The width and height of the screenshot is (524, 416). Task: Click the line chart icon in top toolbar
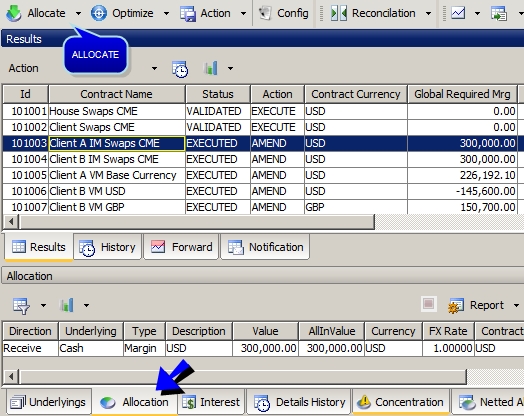[x=458, y=13]
